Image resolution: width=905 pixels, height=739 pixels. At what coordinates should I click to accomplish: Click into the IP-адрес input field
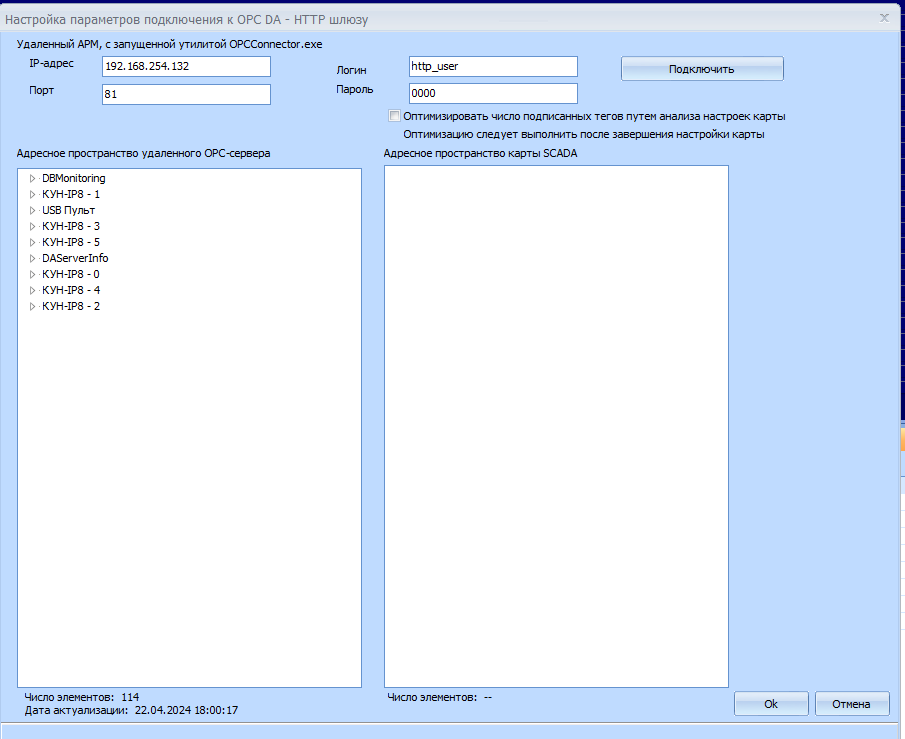click(186, 66)
